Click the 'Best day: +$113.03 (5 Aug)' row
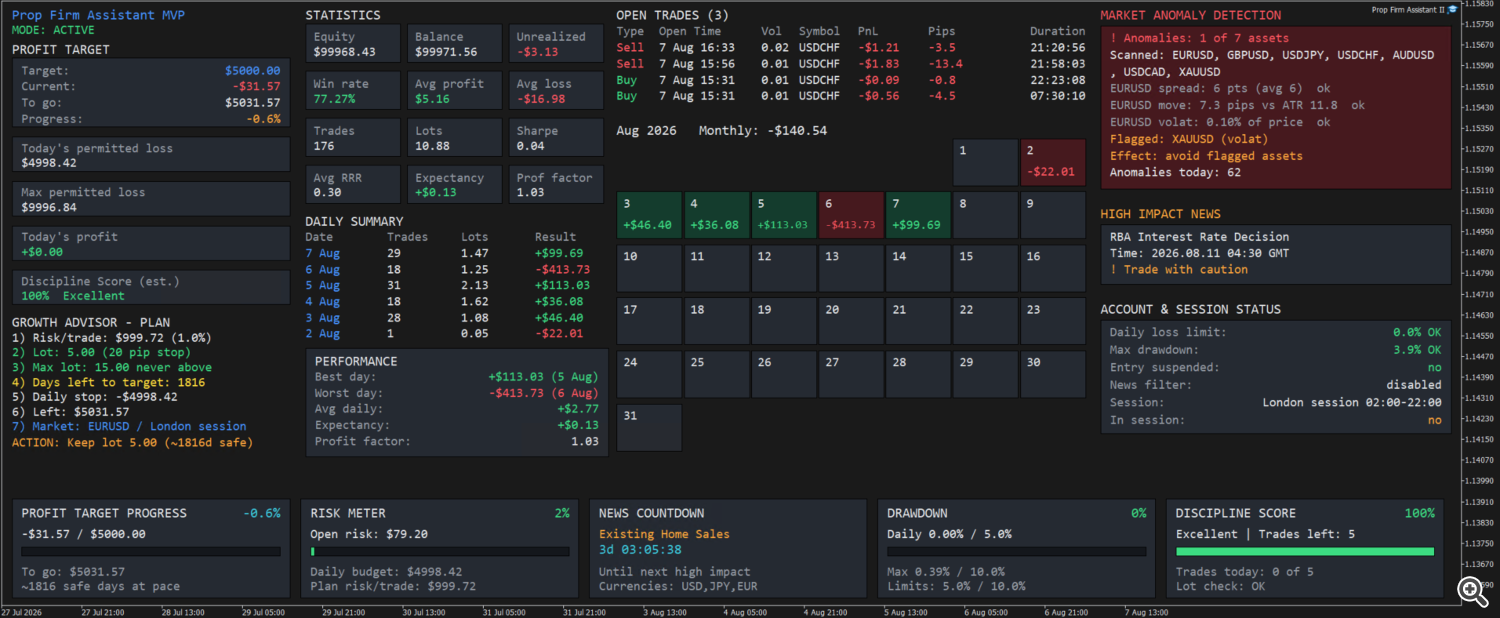Viewport: 1500px width, 618px height. tap(457, 377)
